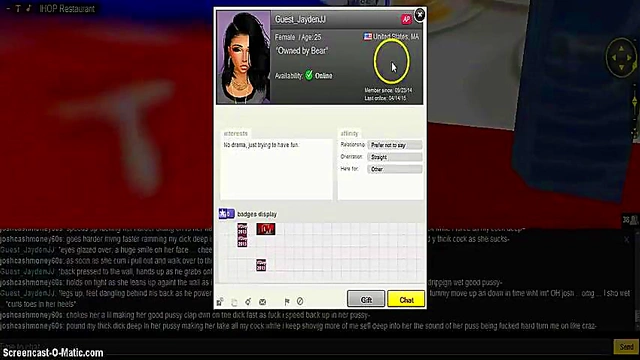The image size is (640, 360).
Task: Close the Guest_JaydenJJ profile card
Action: click(419, 15)
